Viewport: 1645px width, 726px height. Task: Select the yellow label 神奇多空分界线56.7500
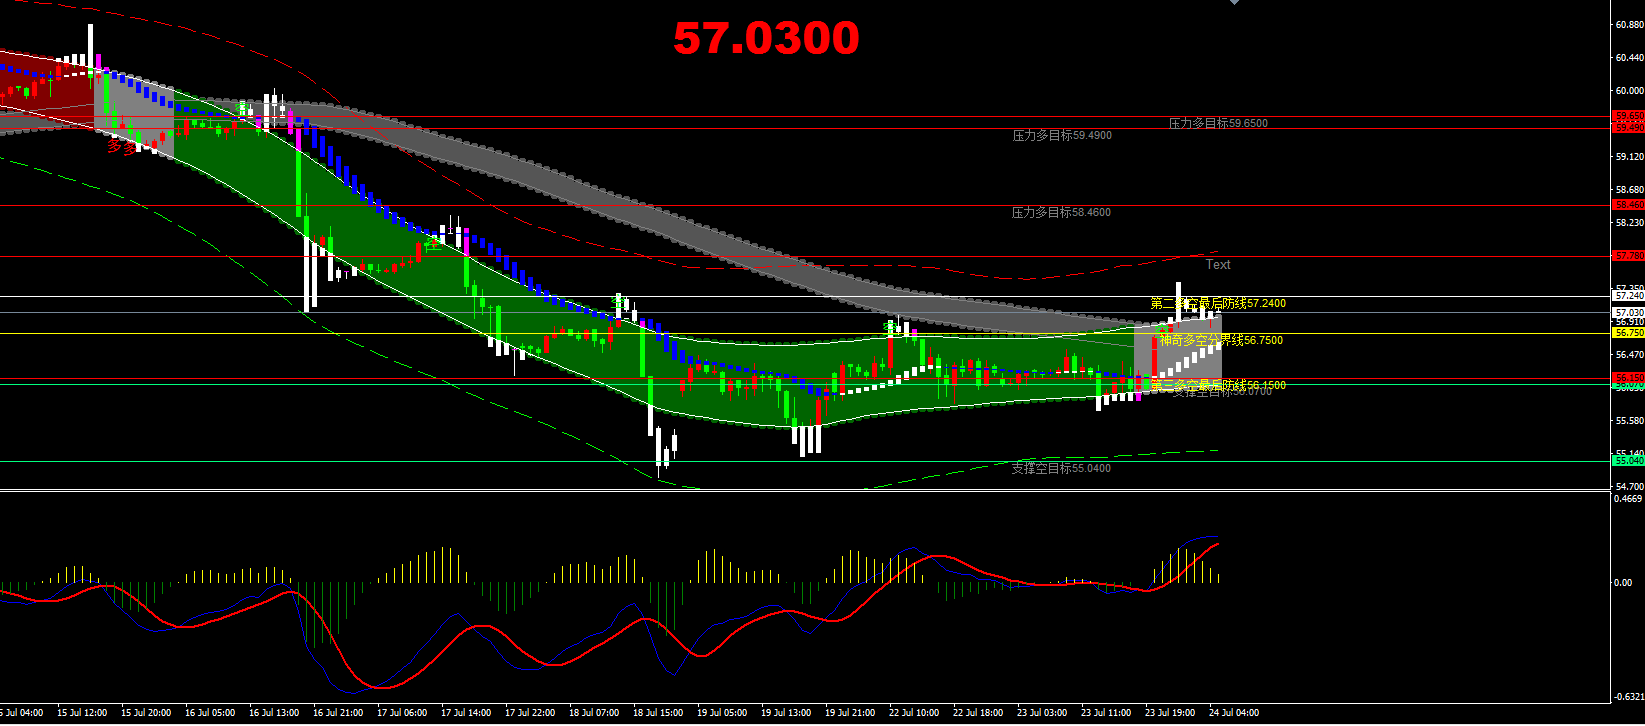click(x=1221, y=340)
